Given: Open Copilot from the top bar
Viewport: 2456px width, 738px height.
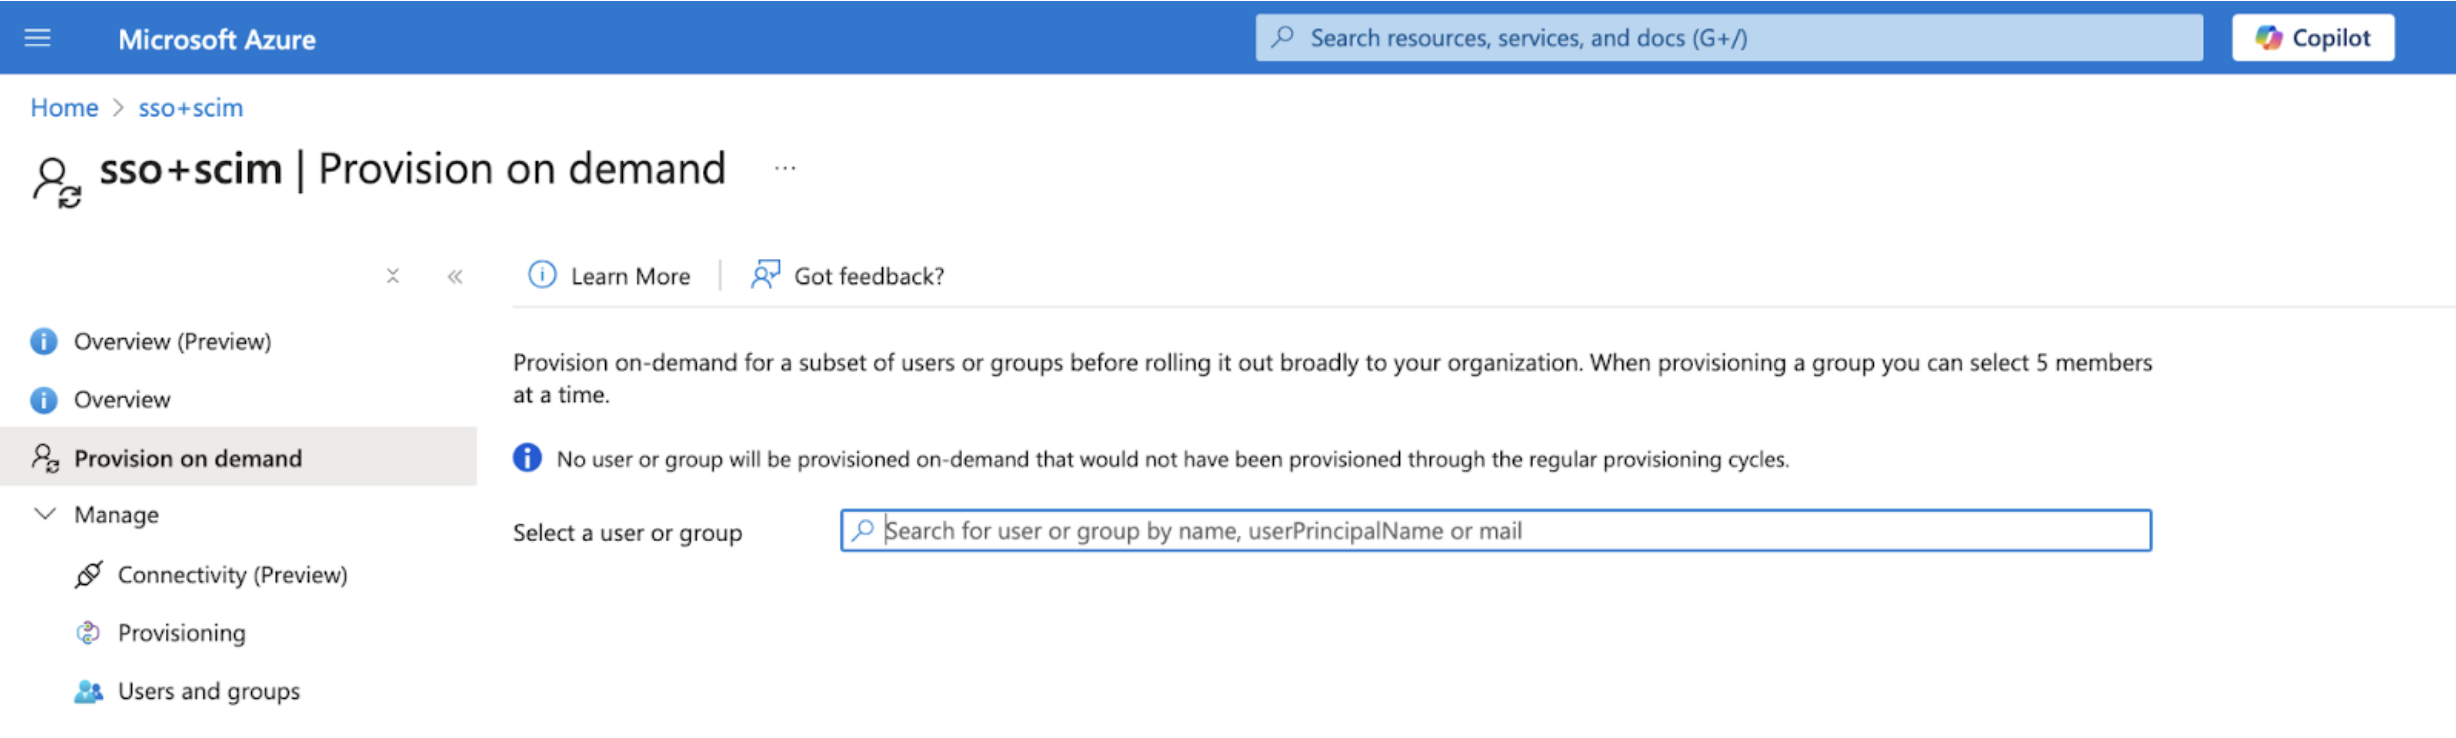Looking at the screenshot, I should 2313,38.
